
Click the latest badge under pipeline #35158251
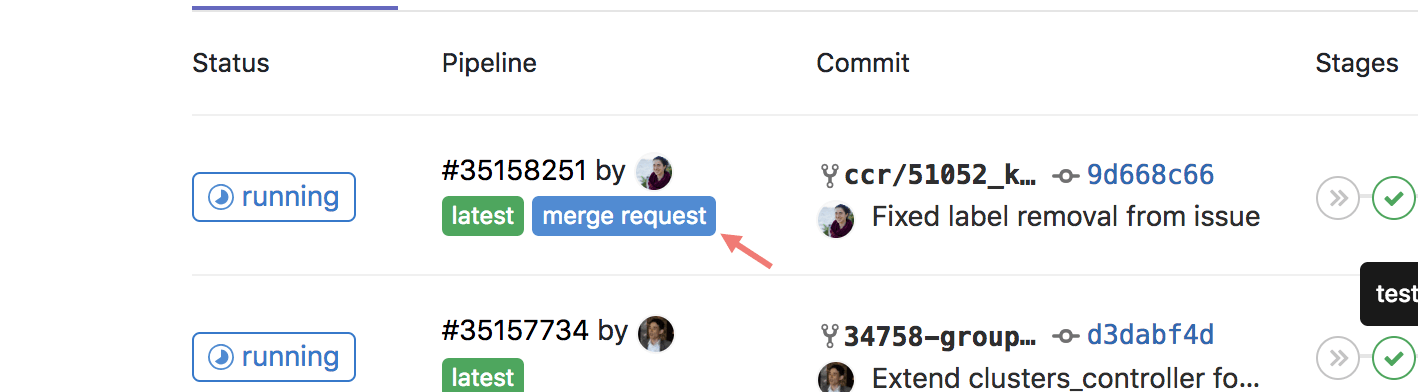pyautogui.click(x=483, y=216)
